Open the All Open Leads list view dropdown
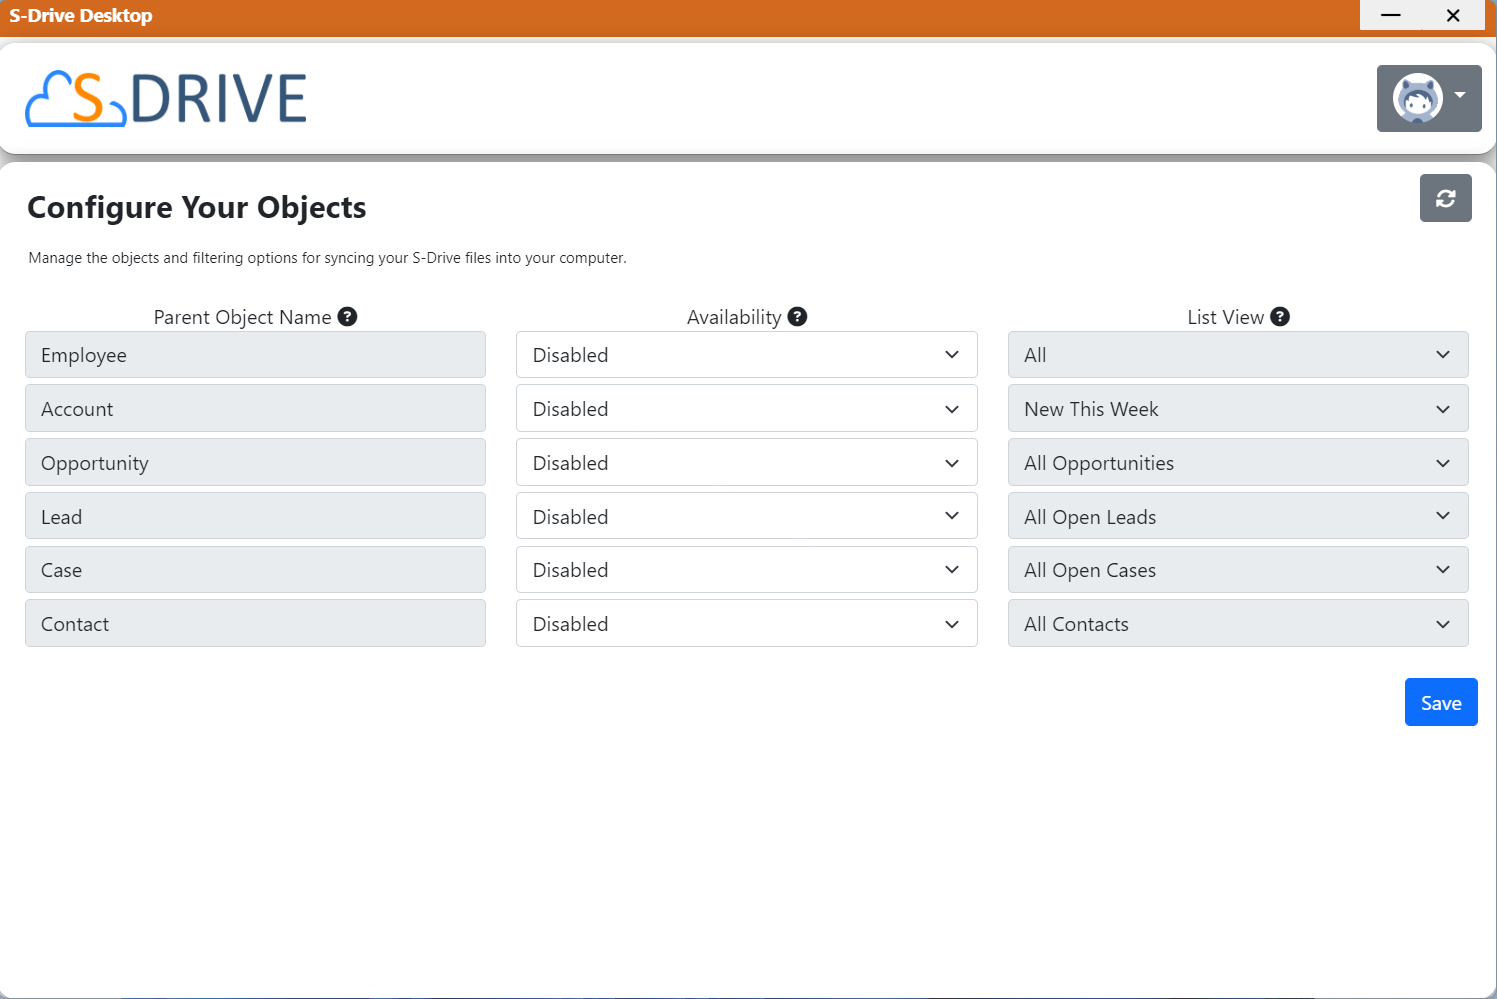Viewport: 1497px width, 999px height. [1237, 517]
